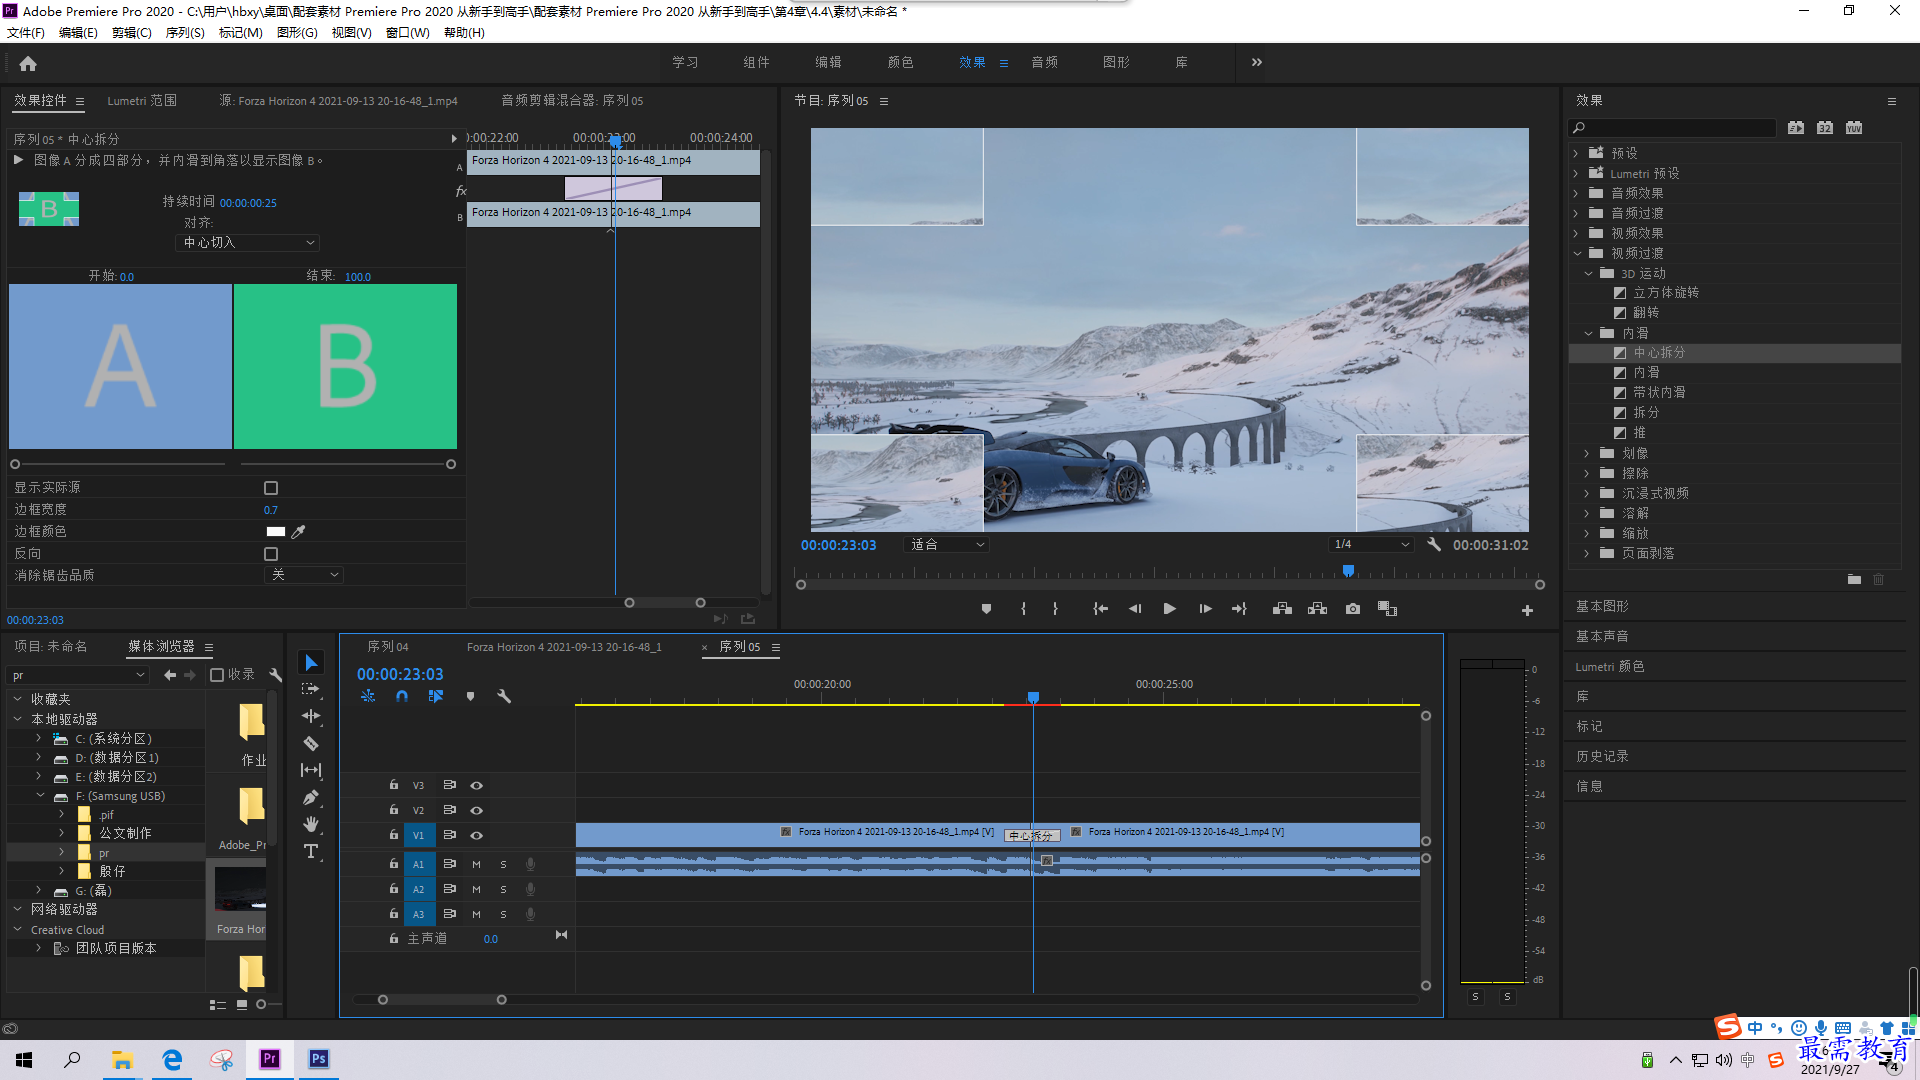This screenshot has height=1080, width=1920.
Task: Open the 1/4 playback resolution dropdown
Action: coord(1371,545)
